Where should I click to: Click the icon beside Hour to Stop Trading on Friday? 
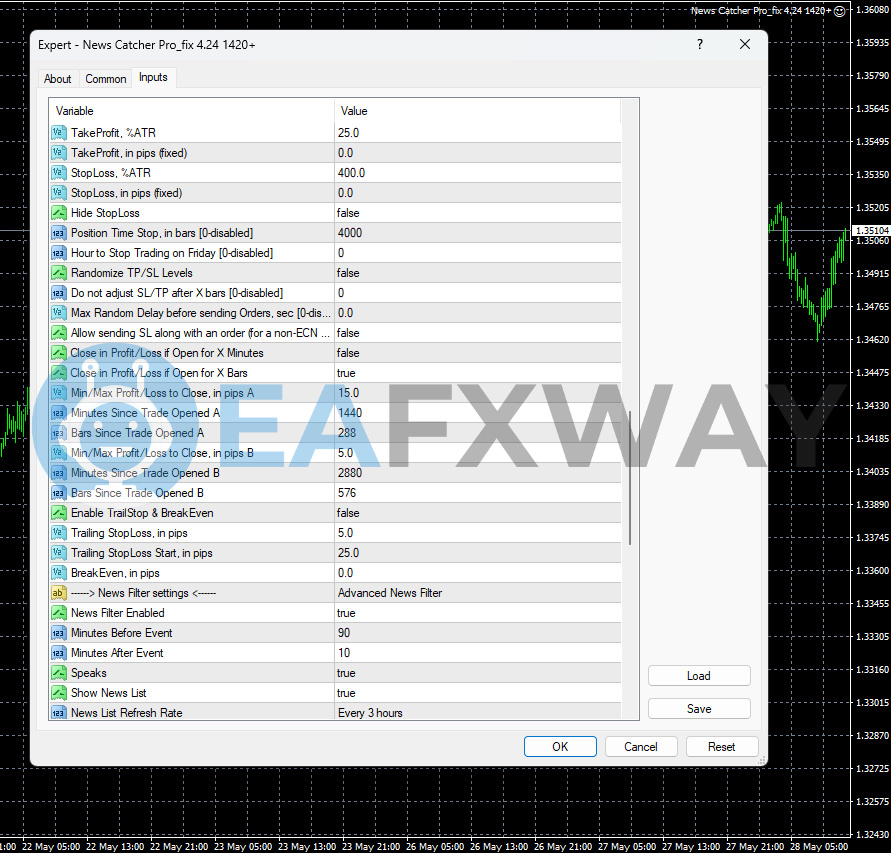pyautogui.click(x=59, y=253)
